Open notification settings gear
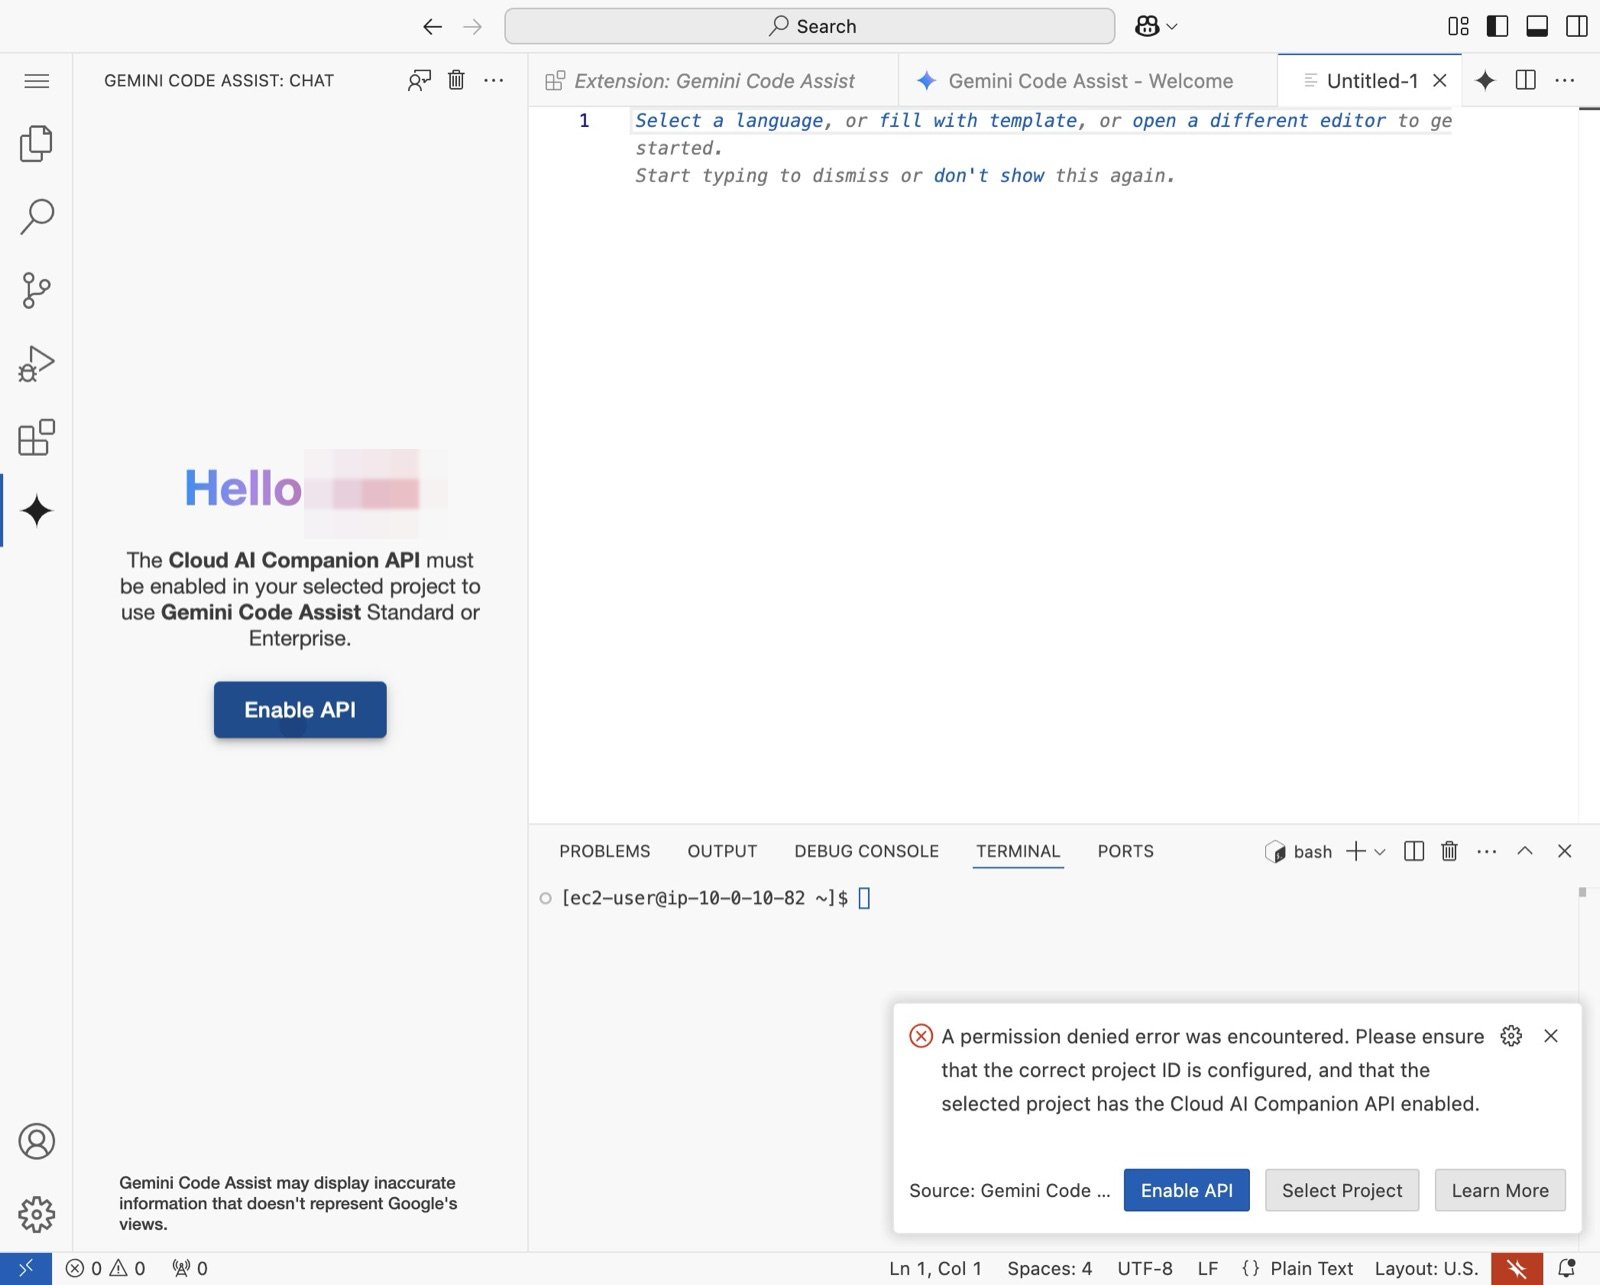The width and height of the screenshot is (1600, 1285). 1511,1036
